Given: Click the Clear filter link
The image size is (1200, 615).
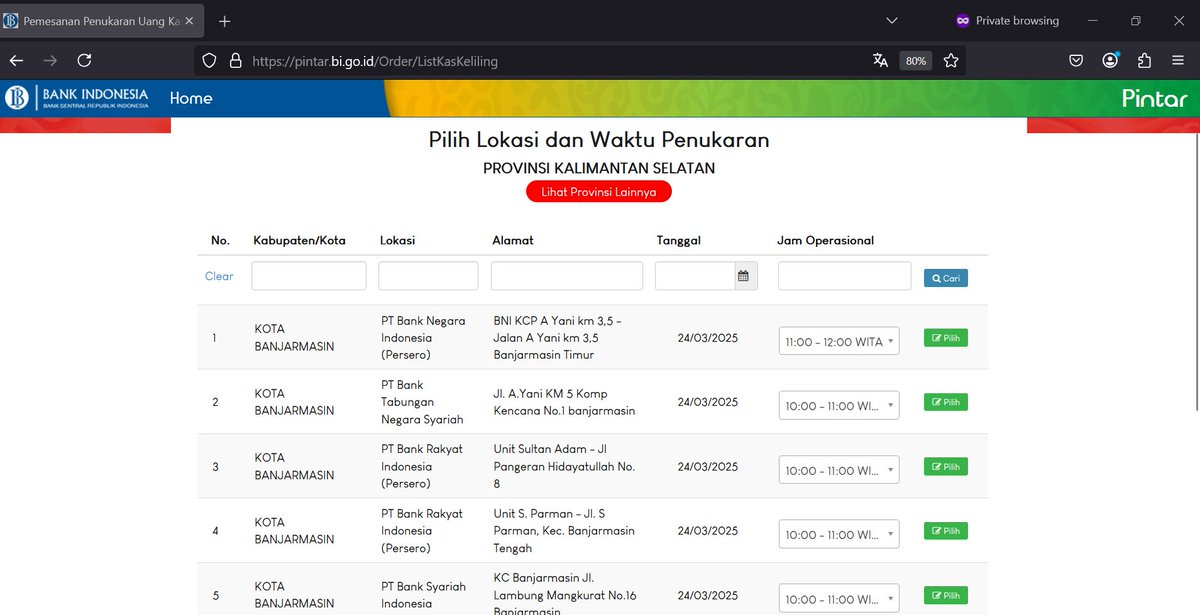Looking at the screenshot, I should (219, 276).
